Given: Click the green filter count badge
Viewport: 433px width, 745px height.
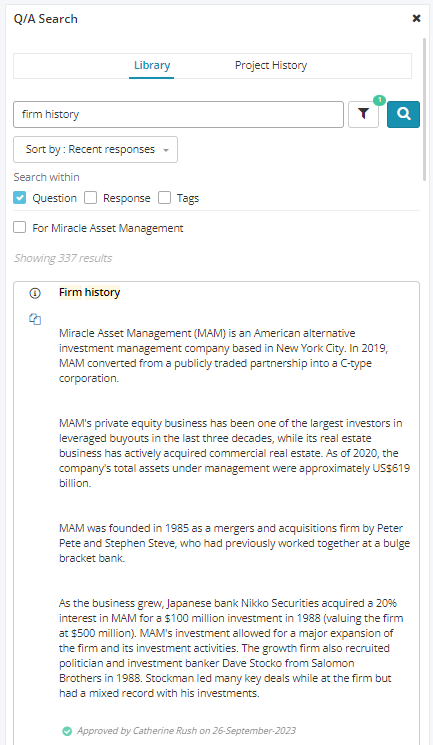Looking at the screenshot, I should [379, 100].
